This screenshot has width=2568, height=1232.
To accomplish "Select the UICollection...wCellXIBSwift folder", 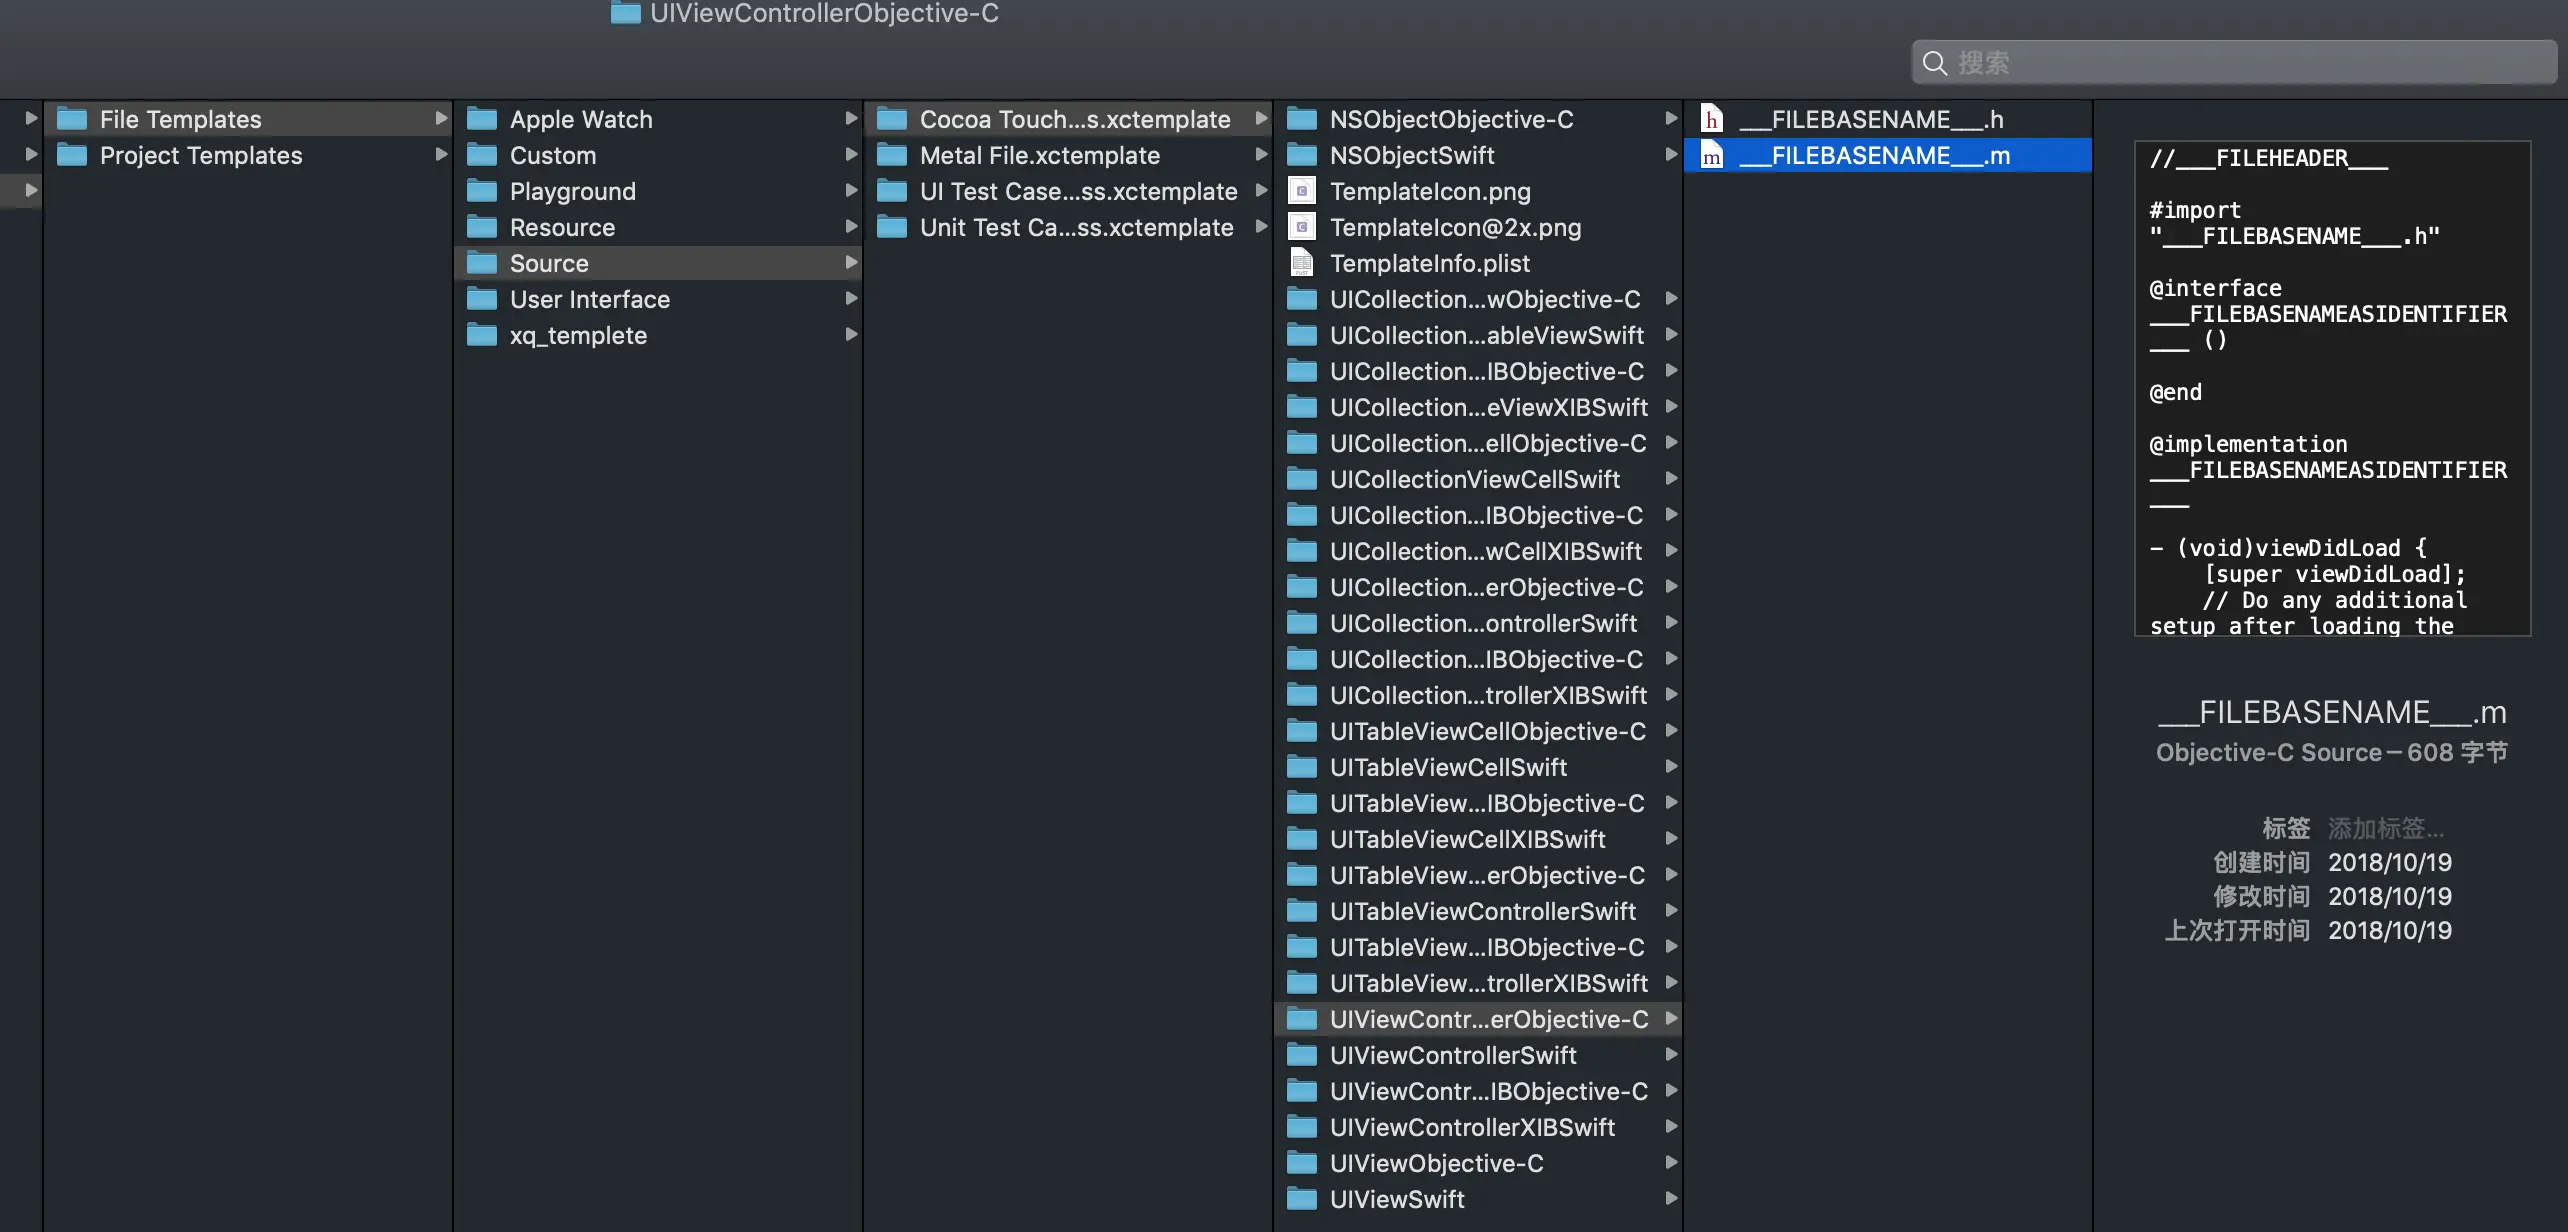I will pos(1478,551).
